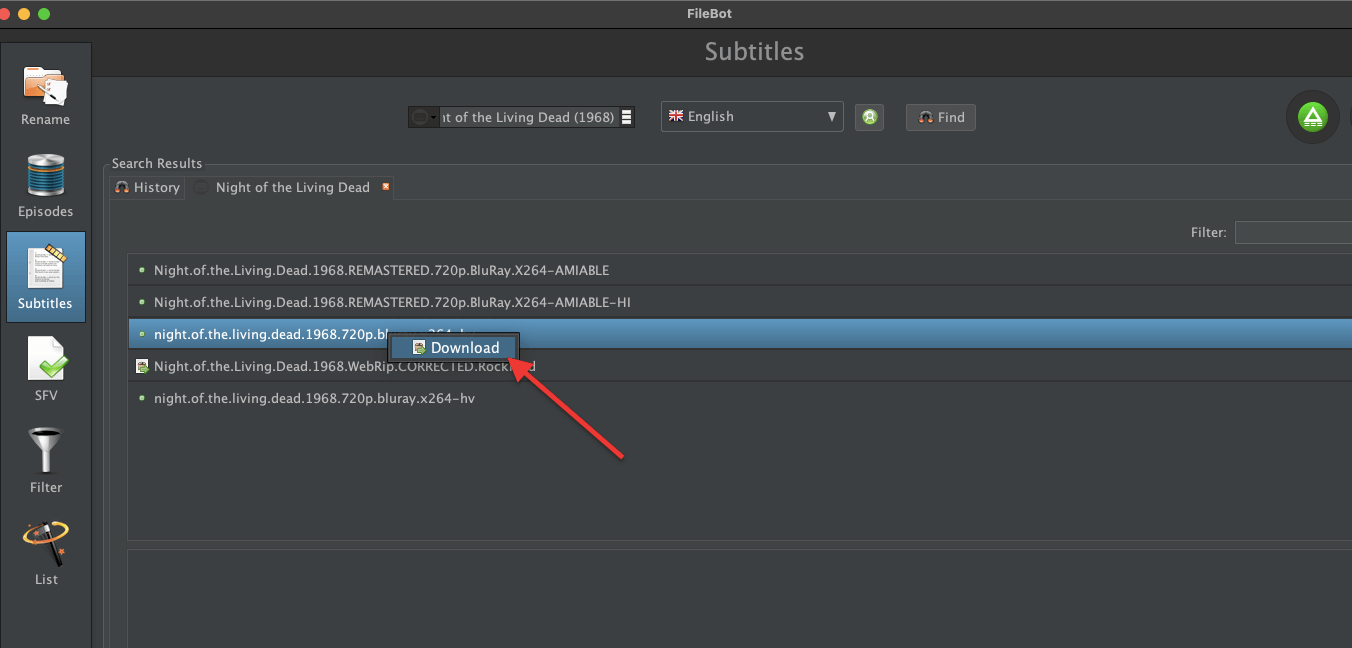This screenshot has width=1352, height=648.
Task: Click the macOS yellow minimize window button
Action: coord(24,14)
